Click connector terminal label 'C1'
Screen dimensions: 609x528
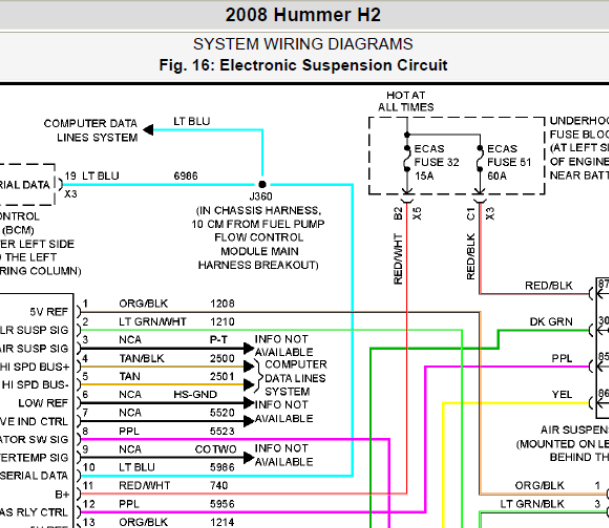point(471,214)
